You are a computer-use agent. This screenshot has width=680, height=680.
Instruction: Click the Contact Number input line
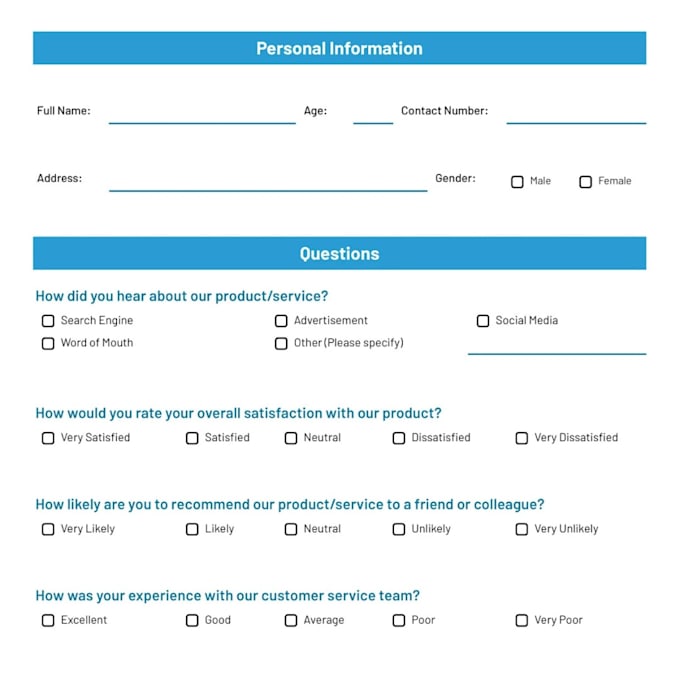point(576,115)
